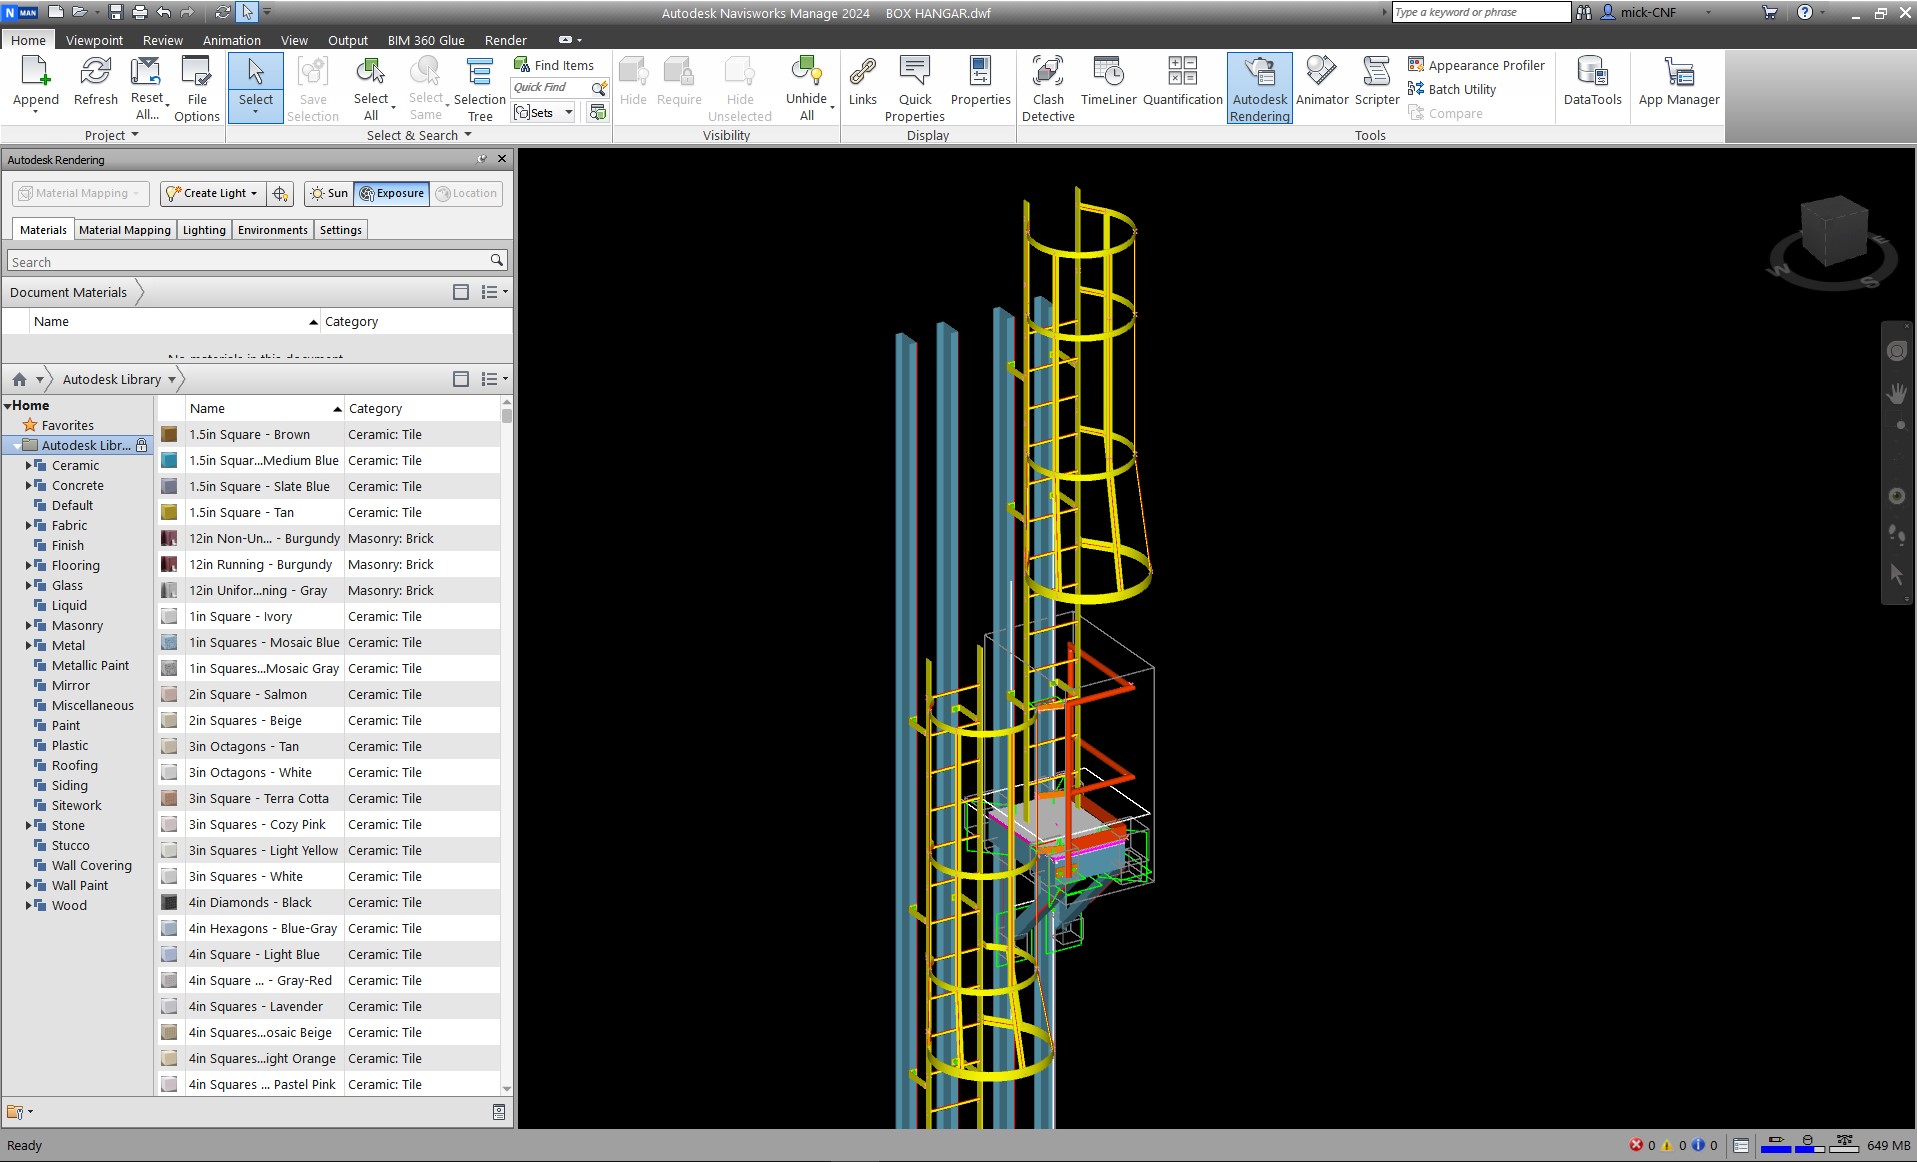The width and height of the screenshot is (1917, 1162).
Task: Refresh the model files
Action: (95, 81)
